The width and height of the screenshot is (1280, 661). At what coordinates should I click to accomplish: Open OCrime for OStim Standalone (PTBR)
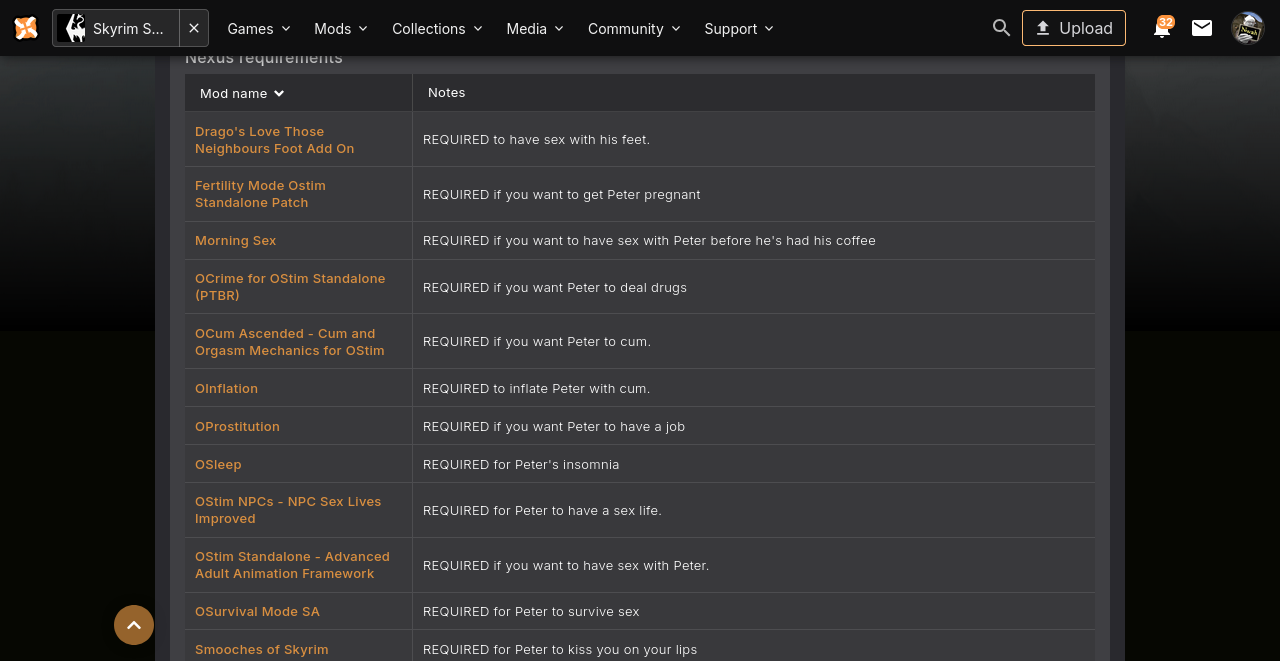coord(290,287)
